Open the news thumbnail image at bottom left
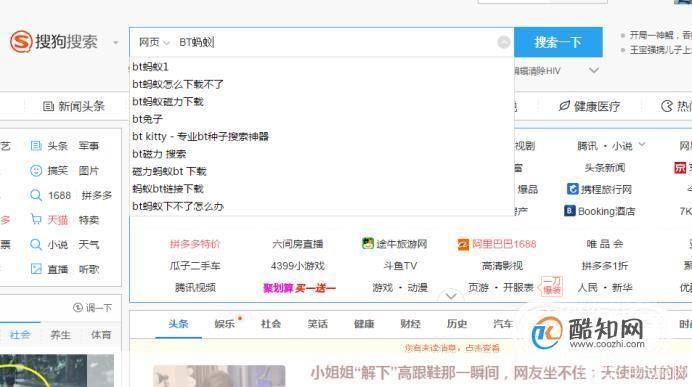692x387 pixels. (56, 371)
